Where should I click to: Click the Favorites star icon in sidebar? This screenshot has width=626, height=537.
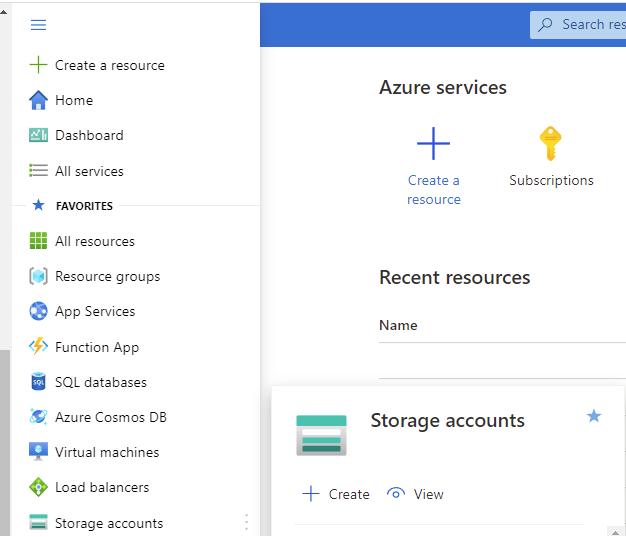pos(38,205)
